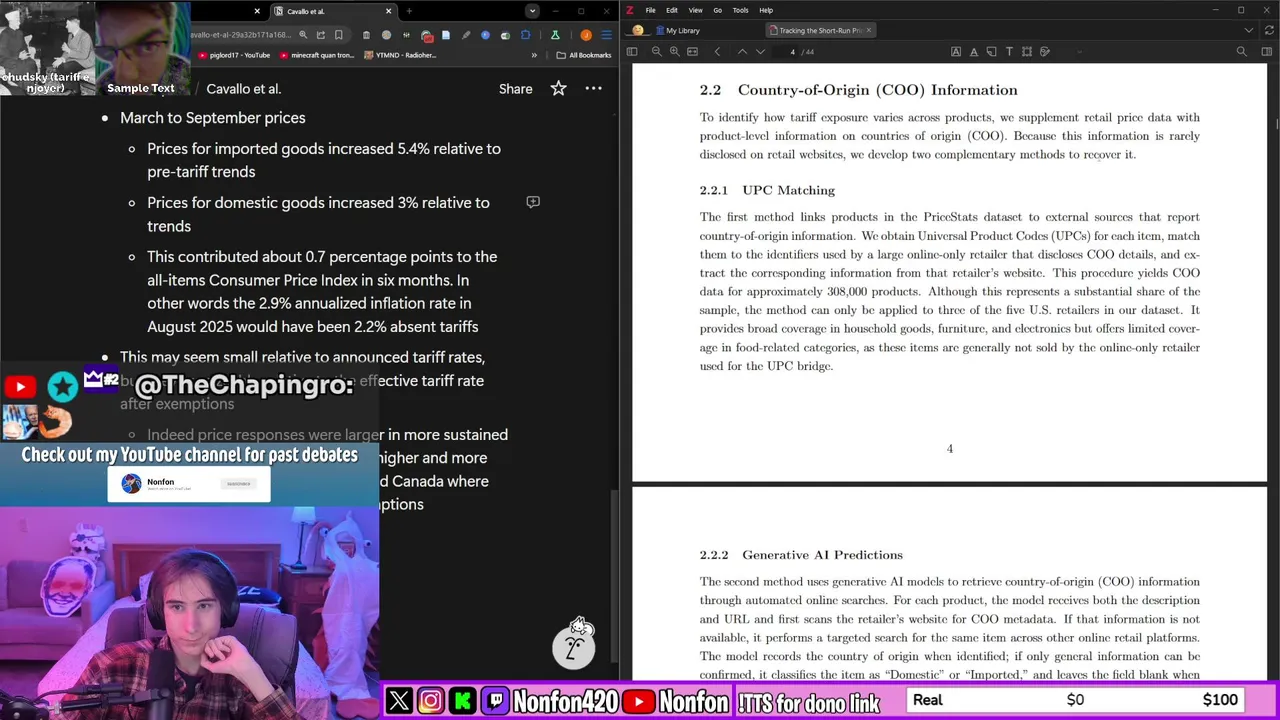This screenshot has width=1280, height=720.
Task: Toggle the Zotero right context pane
Action: 1267,51
